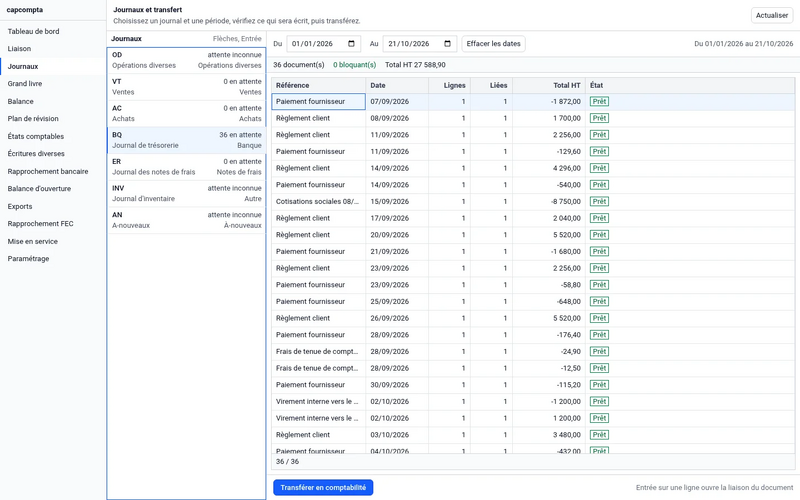The image size is (800, 500).
Task: Click the Au end date field
Action: [419, 44]
